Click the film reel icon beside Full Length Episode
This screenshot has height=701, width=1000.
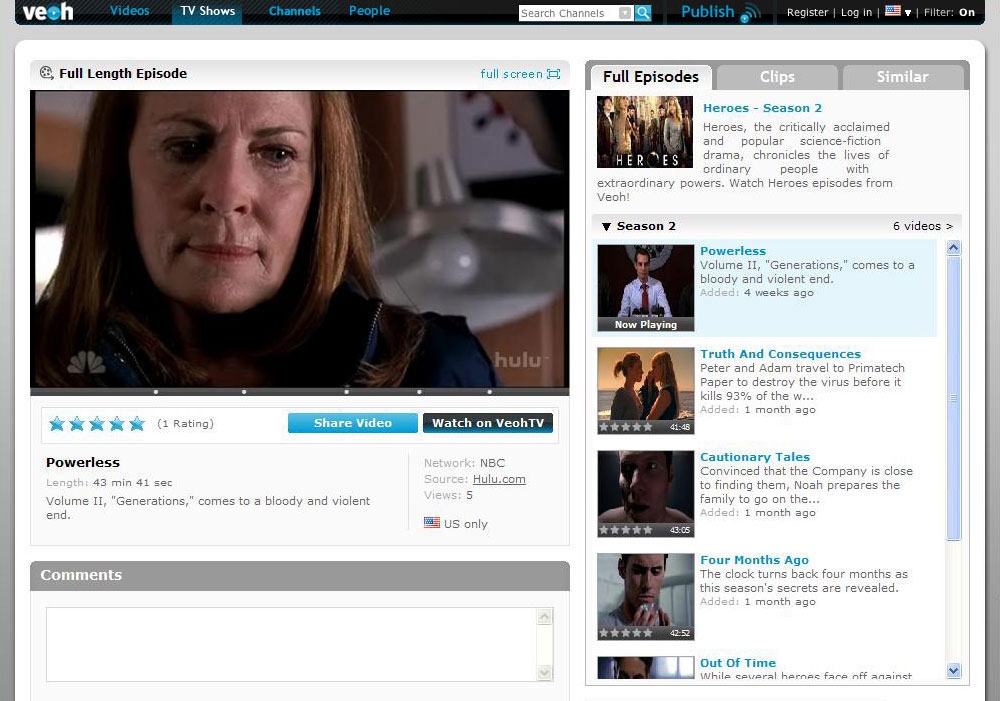47,73
